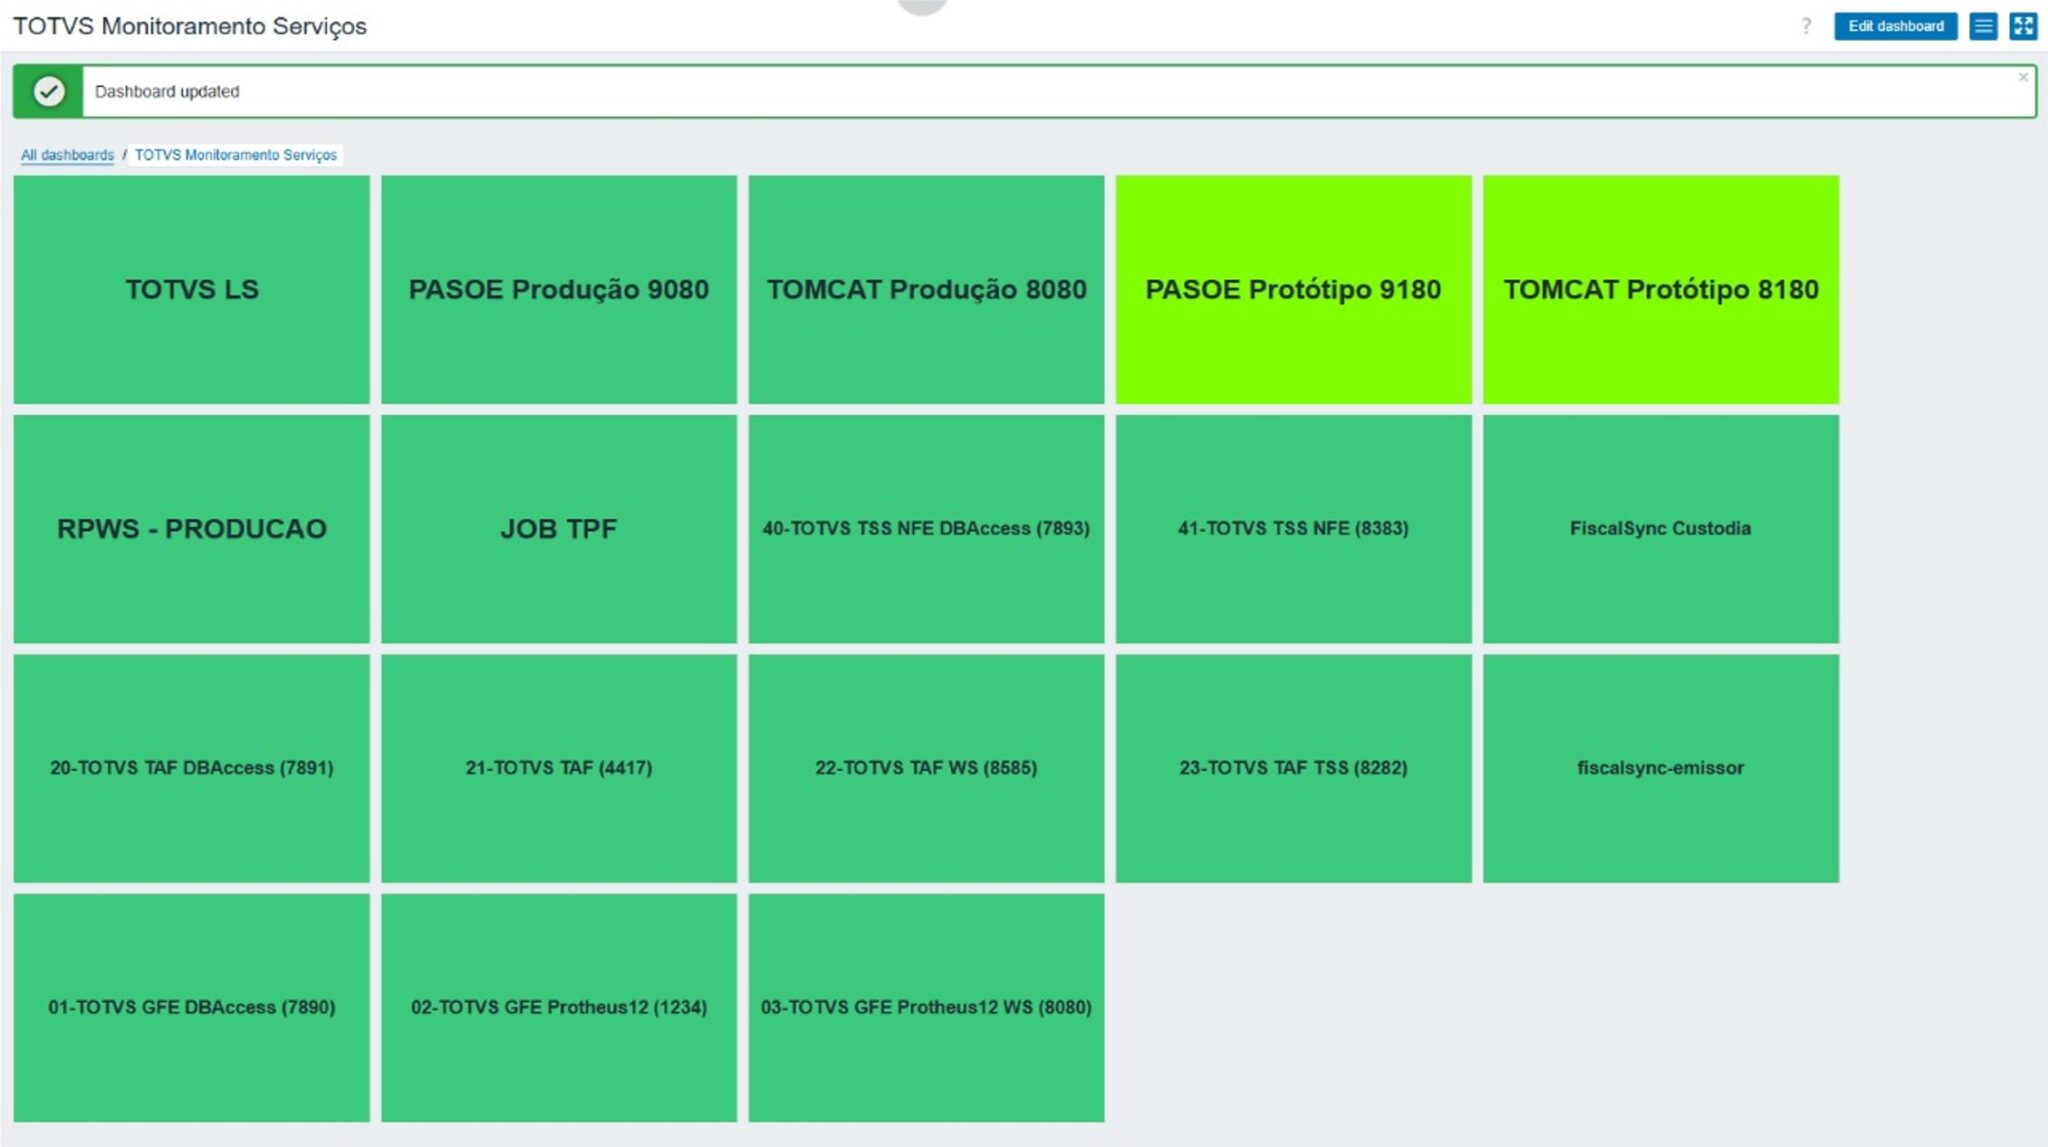Open the TOTVS LS monitoring tile

192,289
